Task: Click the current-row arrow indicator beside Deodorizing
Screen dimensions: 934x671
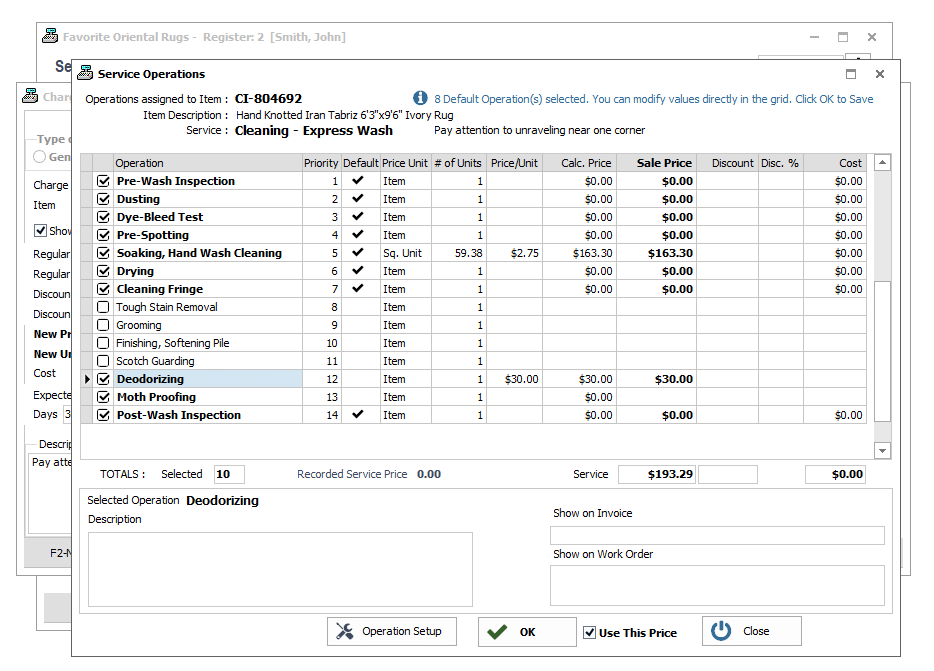Action: pyautogui.click(x=87, y=379)
